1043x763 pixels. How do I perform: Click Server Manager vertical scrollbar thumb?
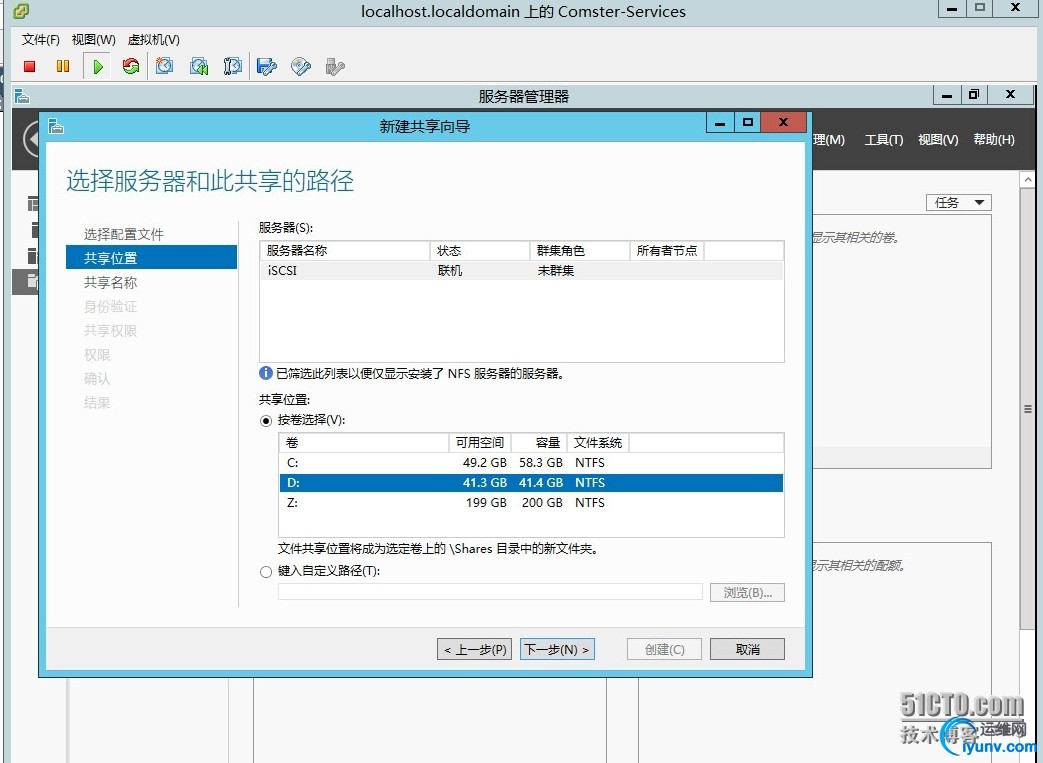click(x=1028, y=408)
